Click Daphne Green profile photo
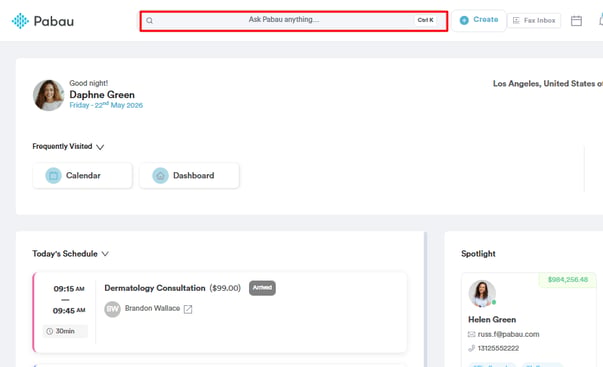Viewport: 603px width, 367px height. tap(48, 95)
